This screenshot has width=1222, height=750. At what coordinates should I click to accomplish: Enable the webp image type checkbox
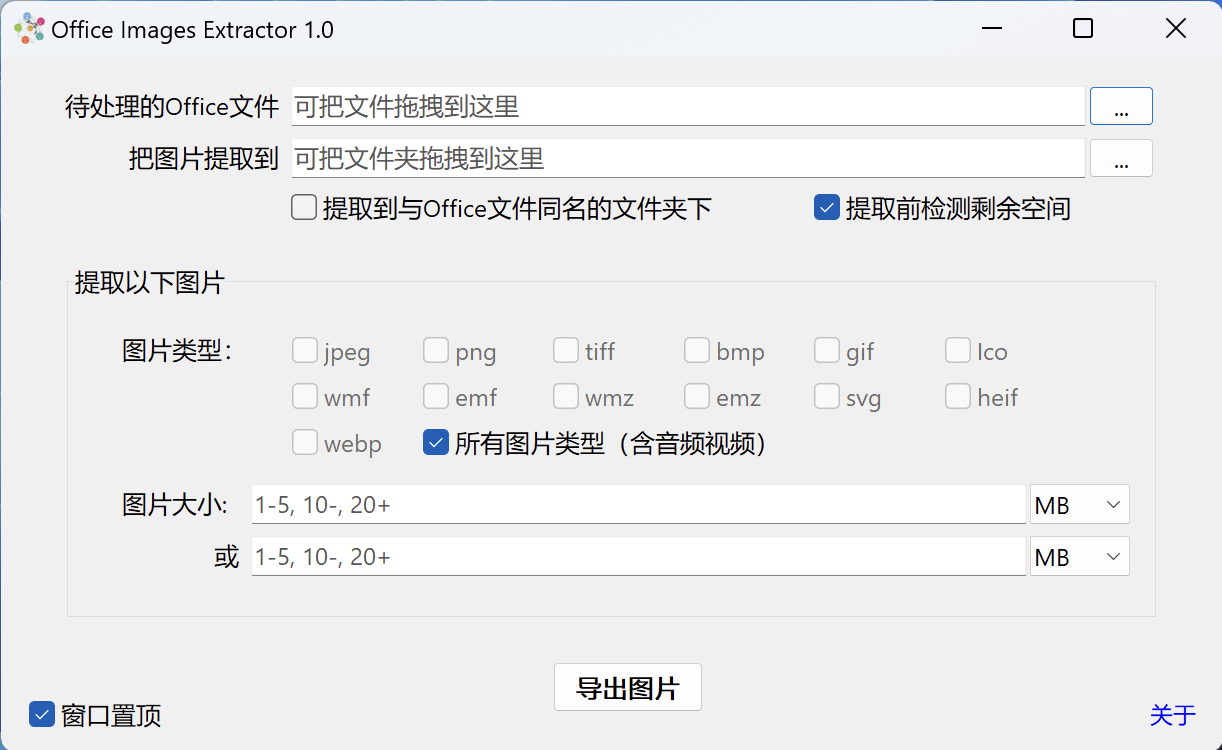305,441
